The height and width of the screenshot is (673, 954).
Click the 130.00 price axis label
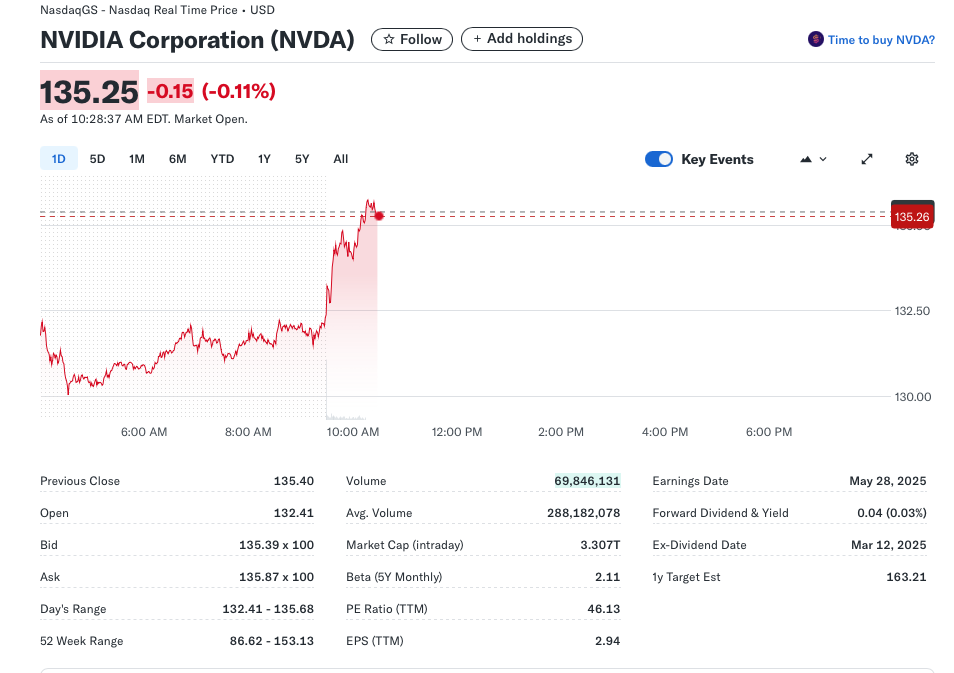[x=913, y=397]
